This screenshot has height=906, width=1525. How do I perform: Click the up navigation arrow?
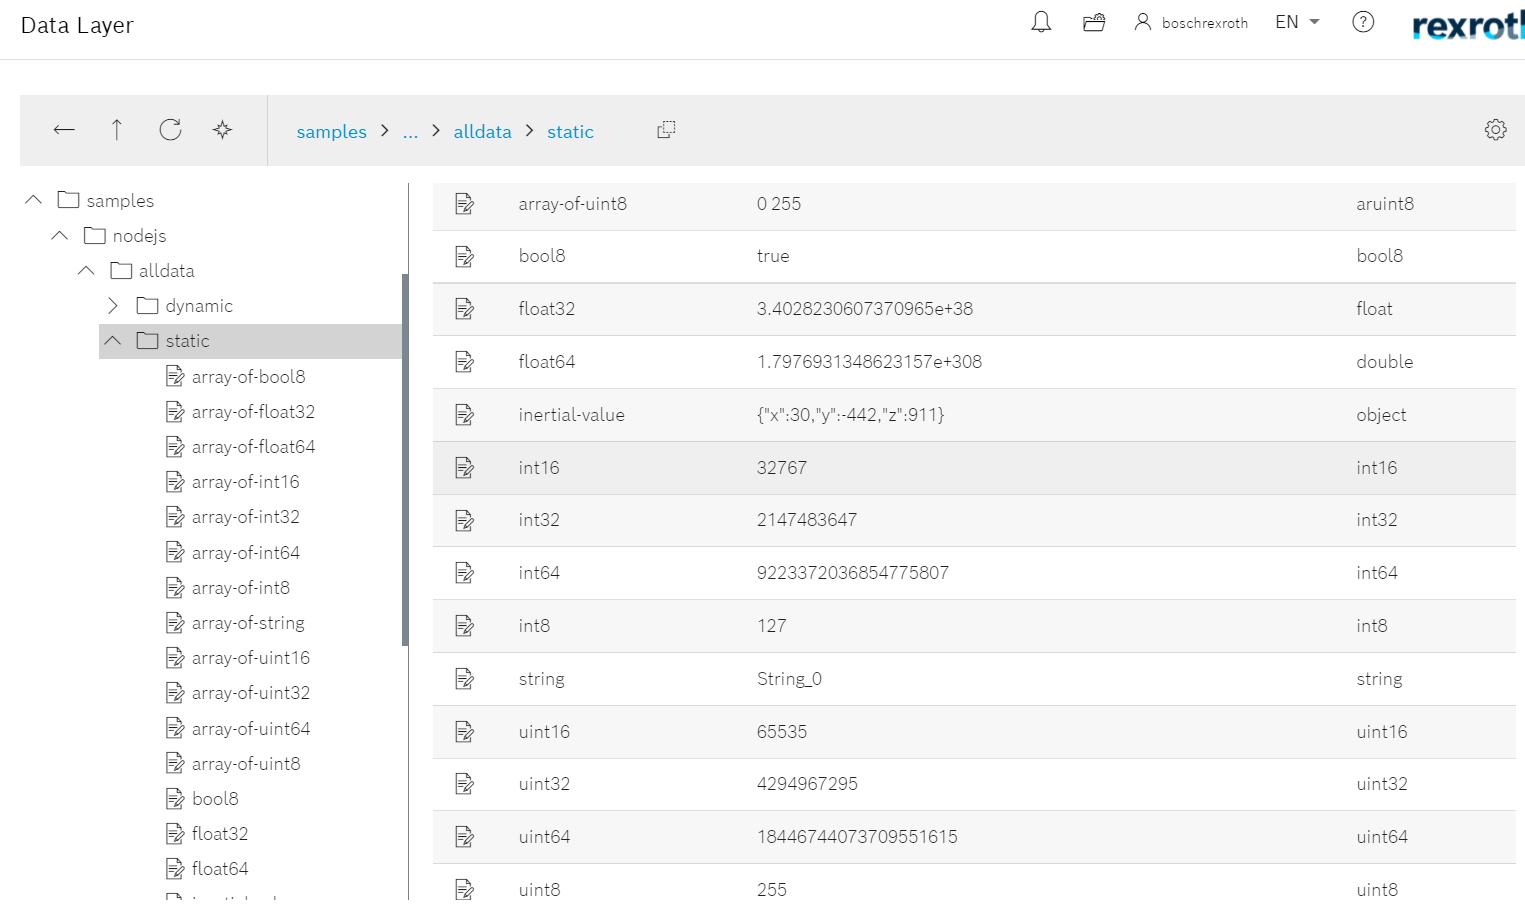coord(117,130)
